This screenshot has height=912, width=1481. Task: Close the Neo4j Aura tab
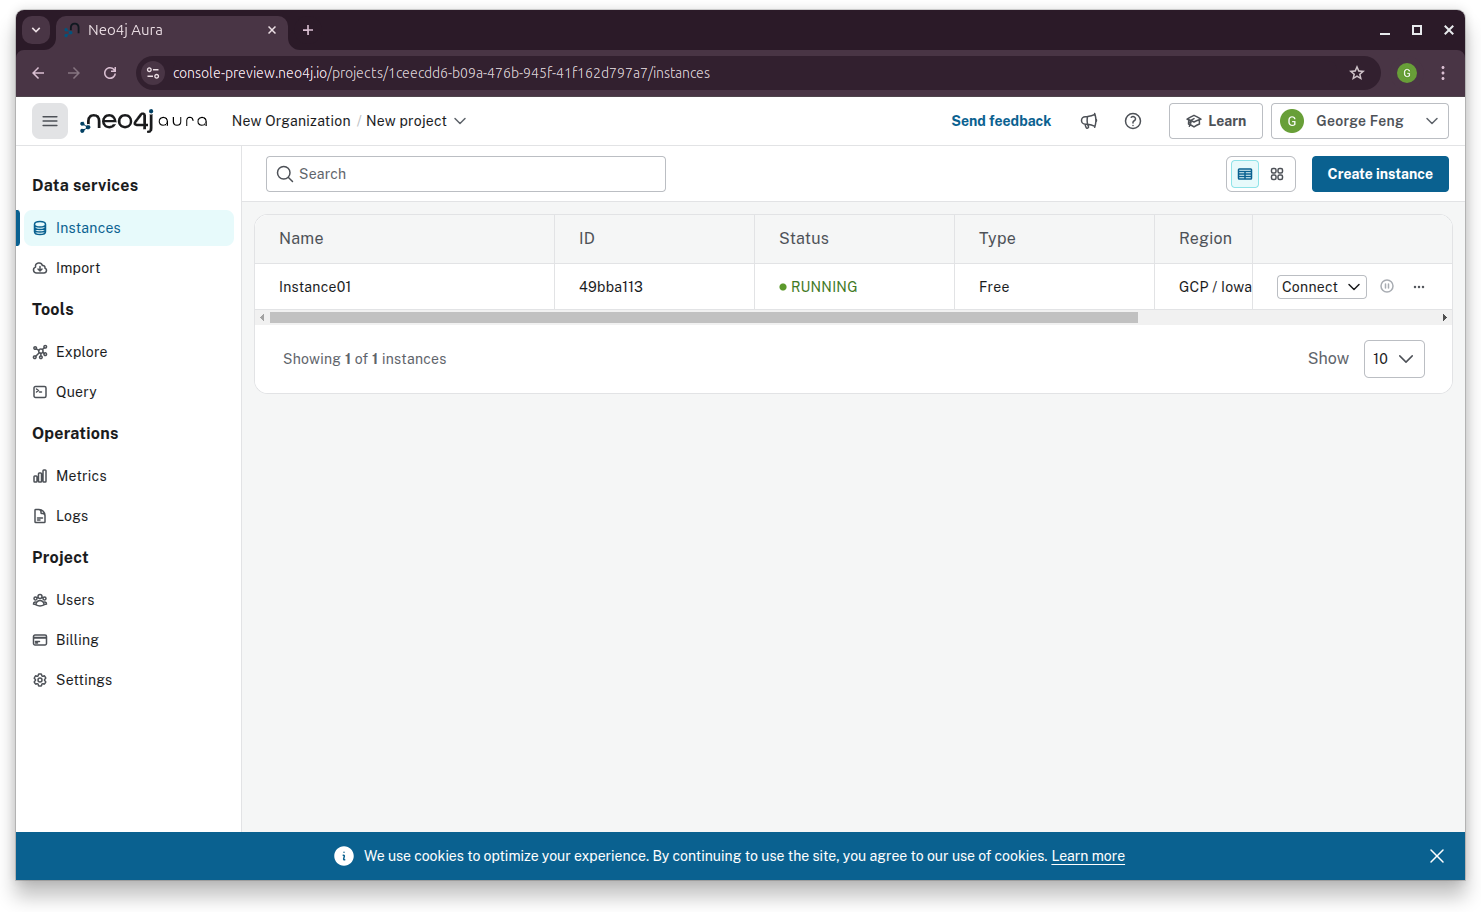pyautogui.click(x=272, y=30)
